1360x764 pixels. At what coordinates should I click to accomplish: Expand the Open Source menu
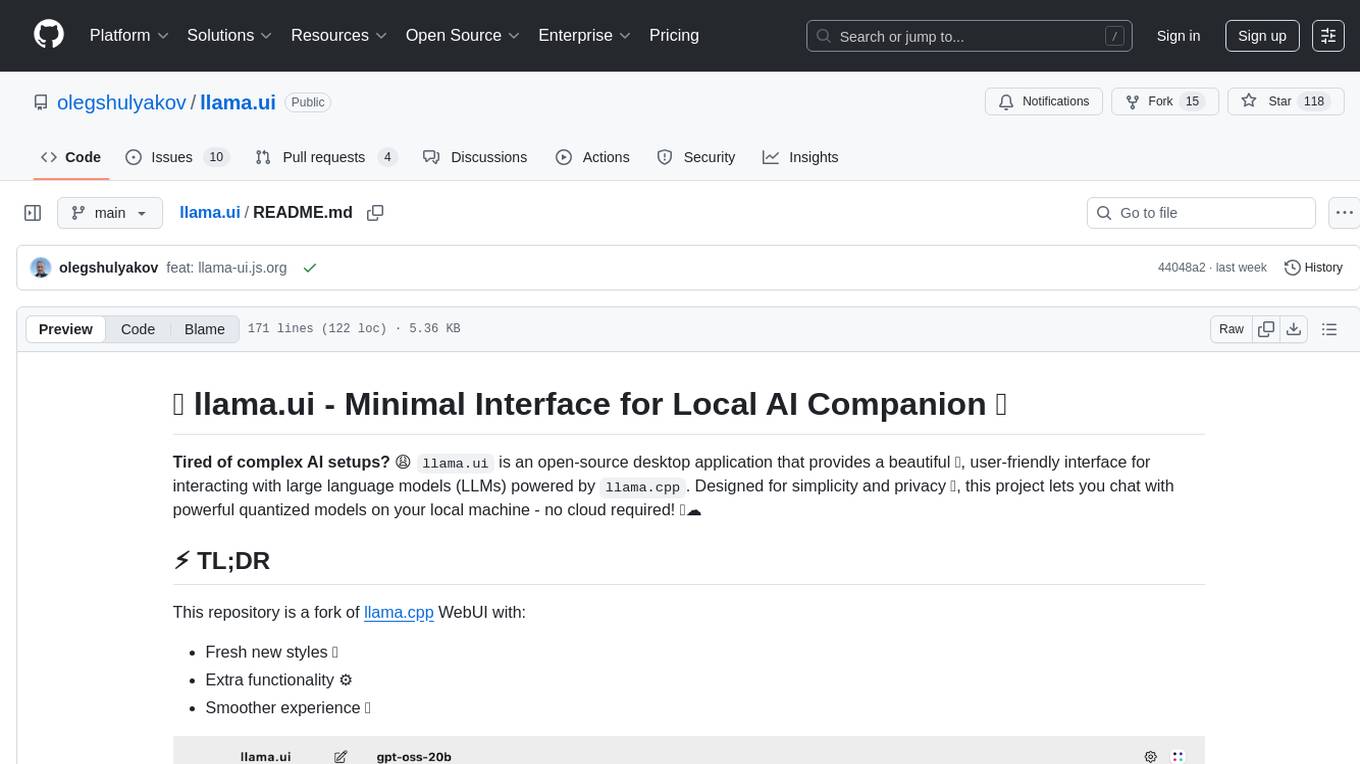[x=463, y=35]
